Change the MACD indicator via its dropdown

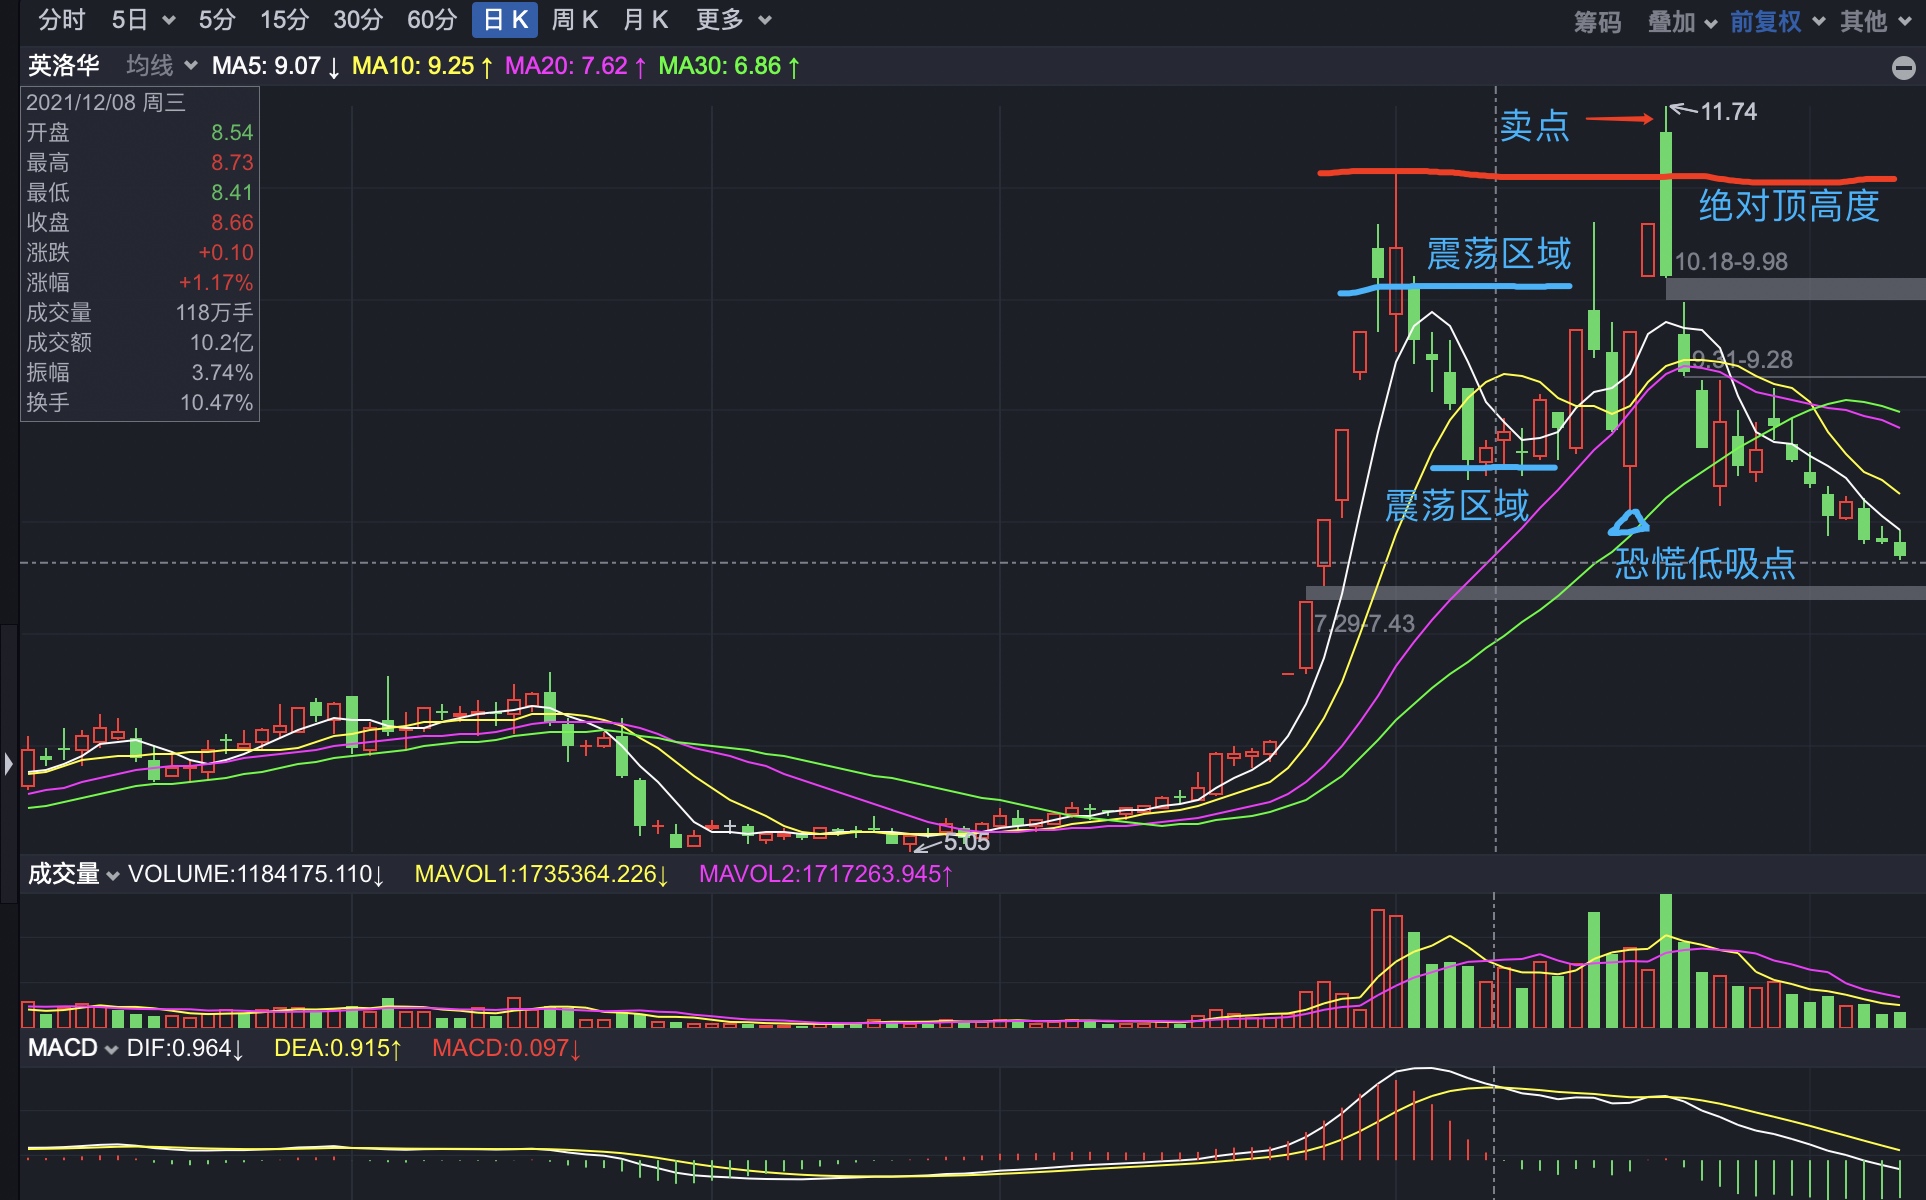point(111,1050)
